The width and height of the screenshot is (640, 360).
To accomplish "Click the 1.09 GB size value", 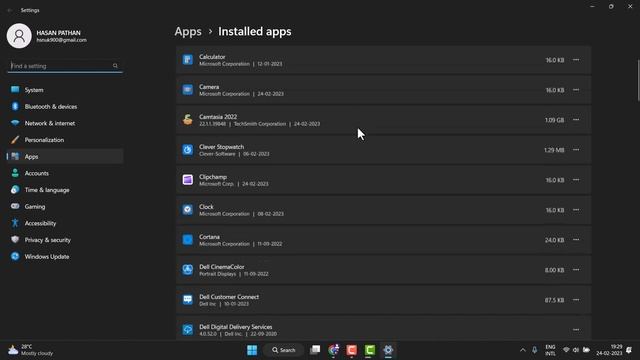I will tap(554, 120).
